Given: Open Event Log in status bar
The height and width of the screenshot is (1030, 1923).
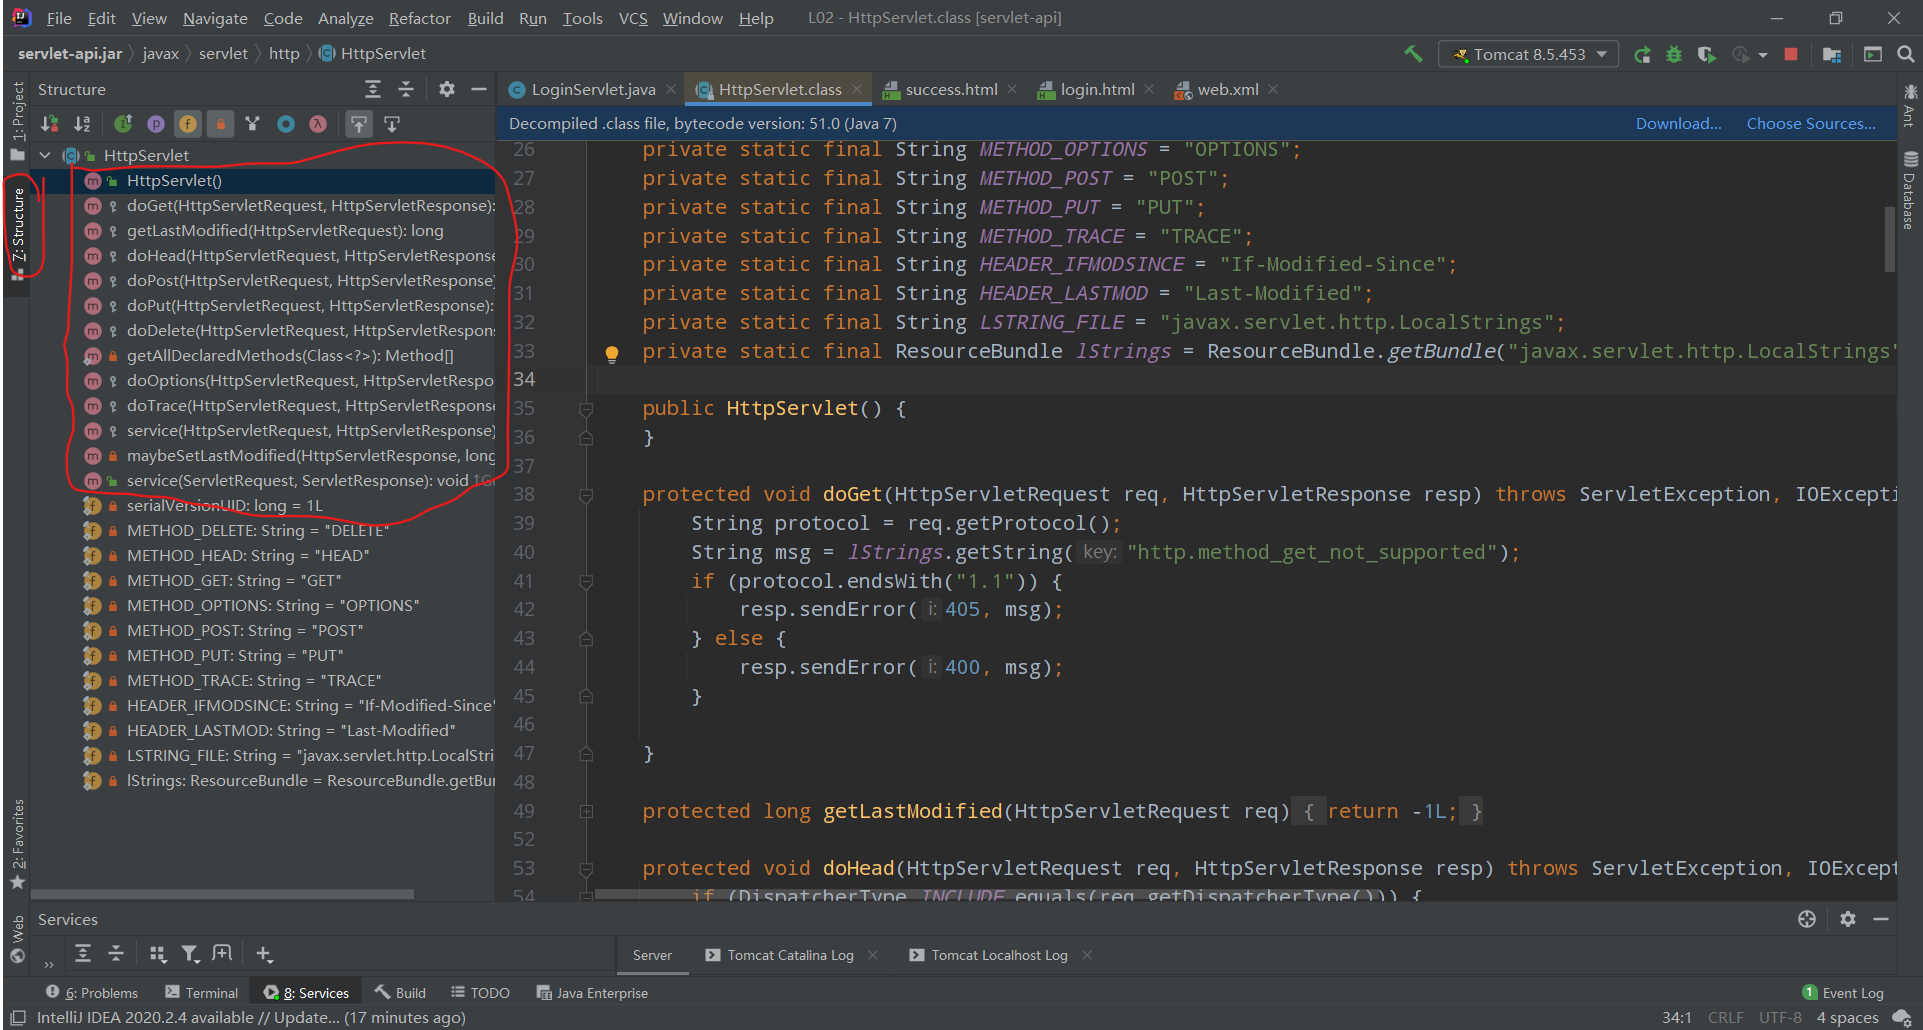Looking at the screenshot, I should 1843,993.
